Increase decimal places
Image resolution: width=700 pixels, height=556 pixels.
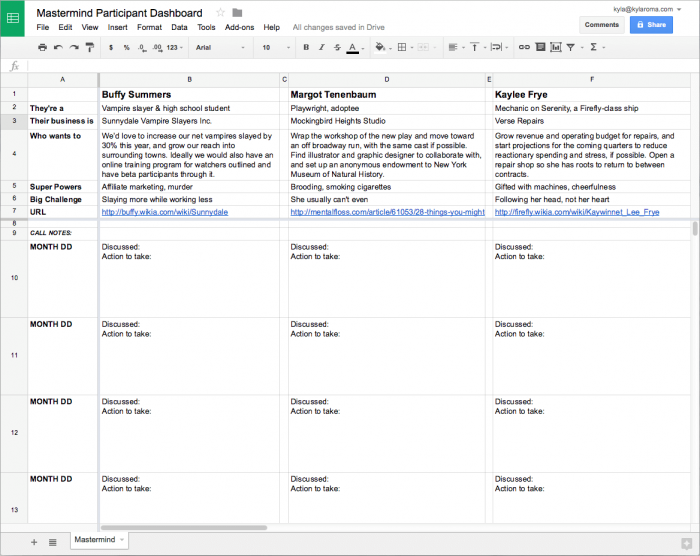click(157, 47)
